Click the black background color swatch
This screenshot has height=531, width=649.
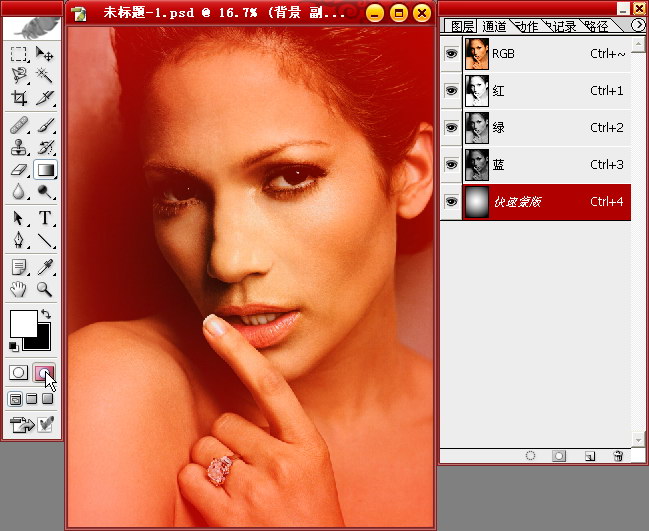point(41,342)
